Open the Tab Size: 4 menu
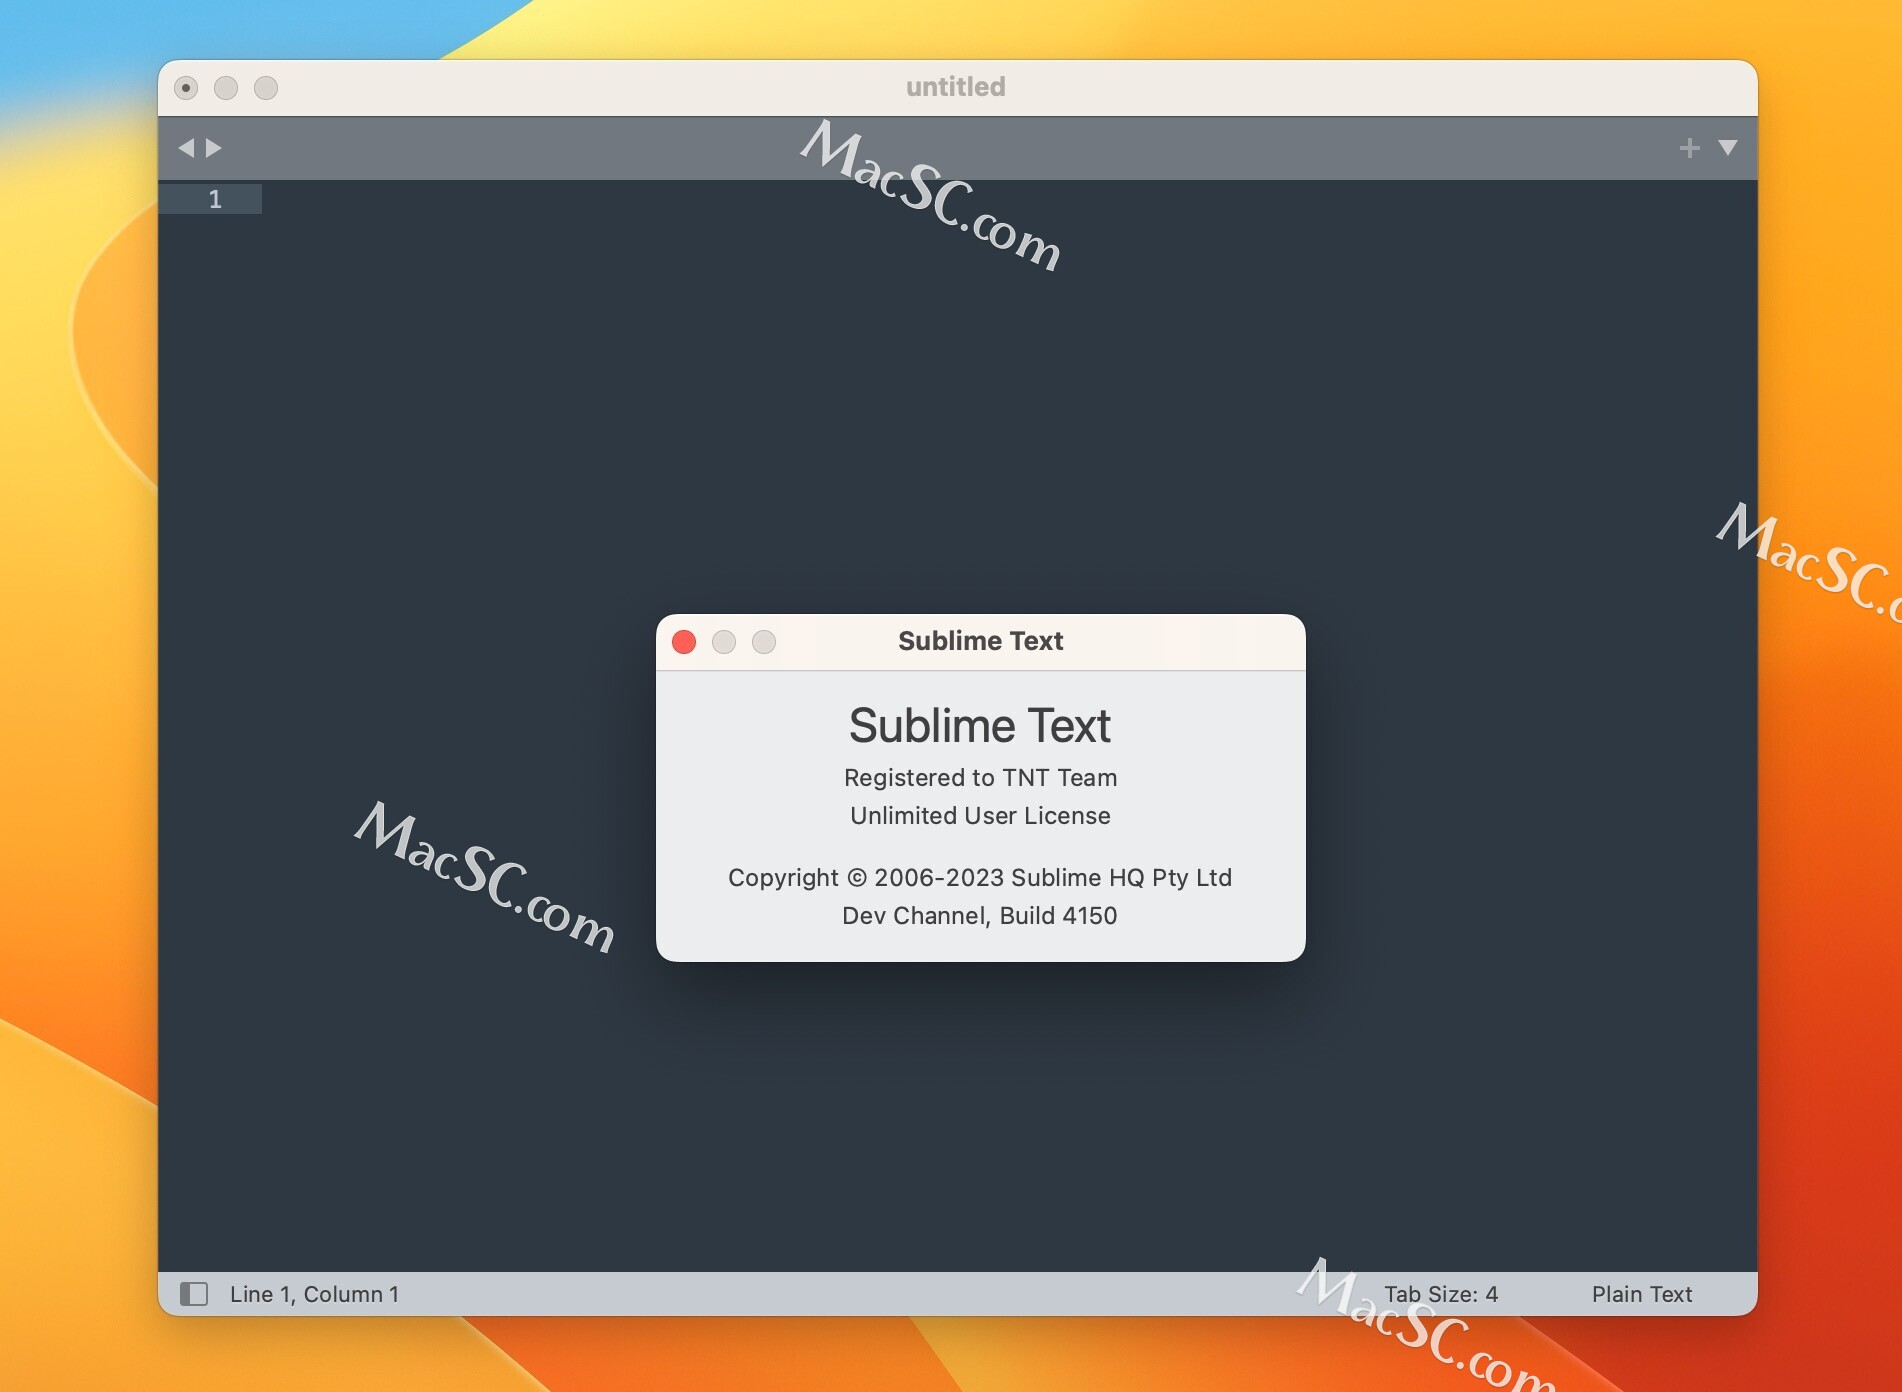Image resolution: width=1902 pixels, height=1392 pixels. pos(1441,1294)
